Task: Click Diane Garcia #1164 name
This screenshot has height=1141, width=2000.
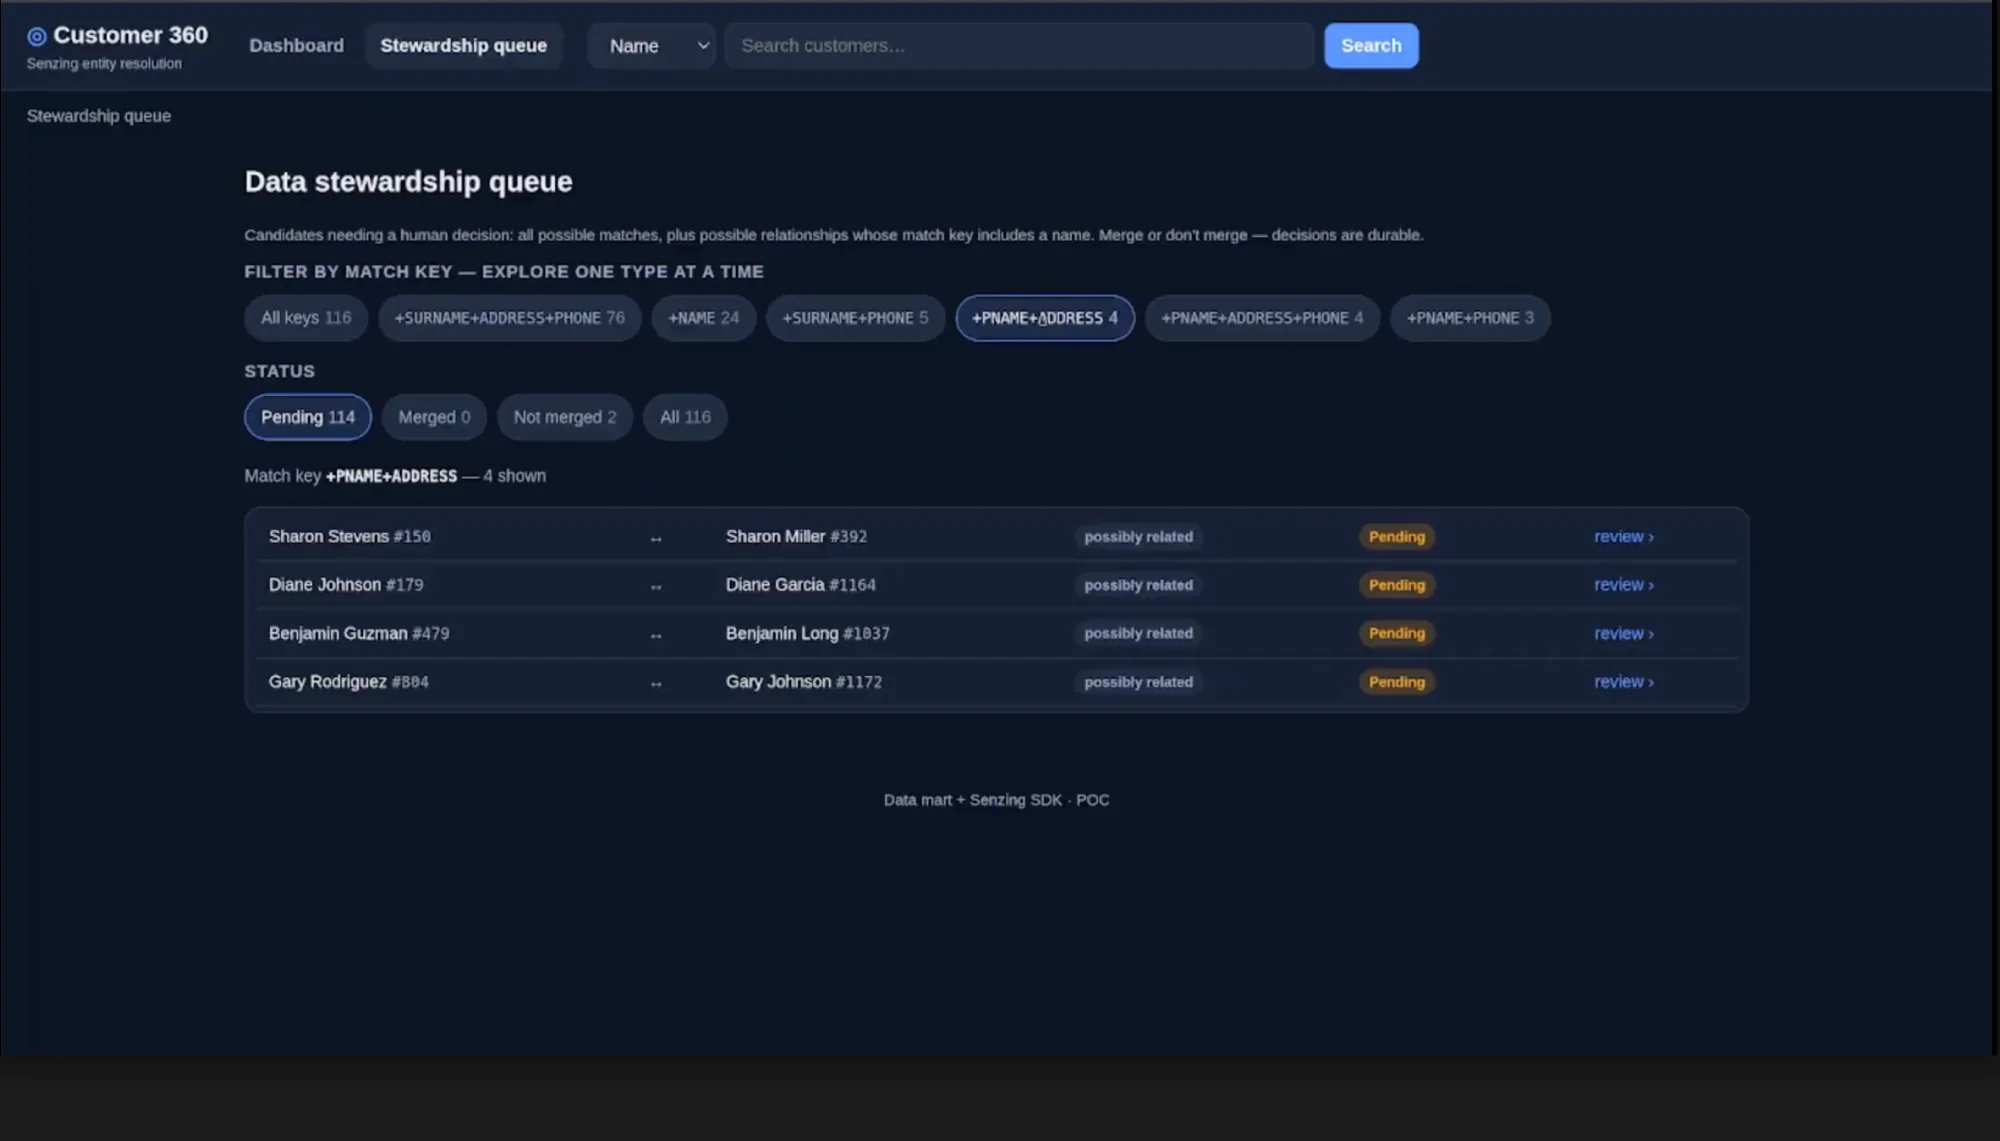Action: pyautogui.click(x=801, y=585)
